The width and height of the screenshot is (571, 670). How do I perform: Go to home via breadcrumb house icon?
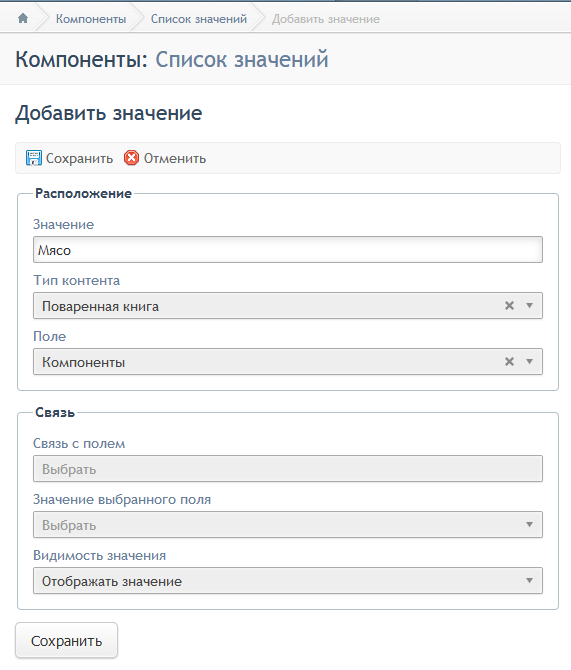(23, 18)
